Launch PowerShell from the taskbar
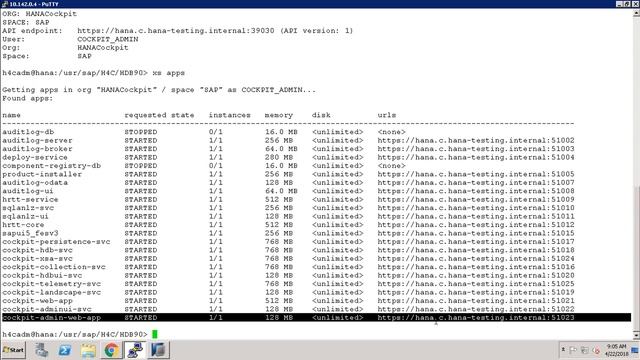640x360 pixels. pyautogui.click(x=64, y=350)
